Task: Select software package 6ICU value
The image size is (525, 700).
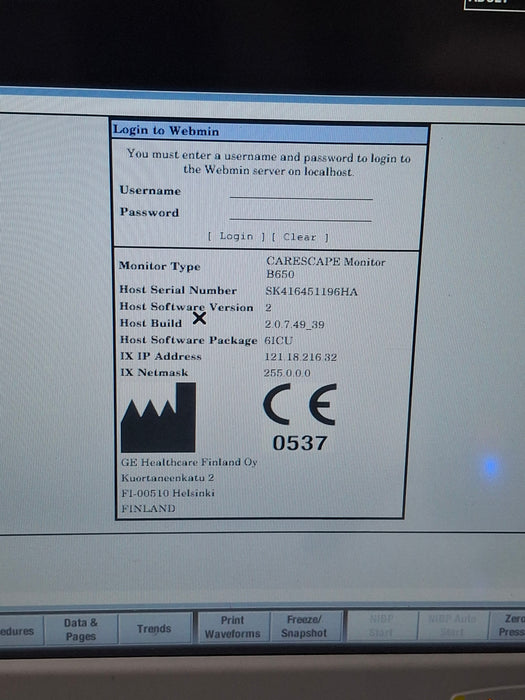Action: (278, 340)
